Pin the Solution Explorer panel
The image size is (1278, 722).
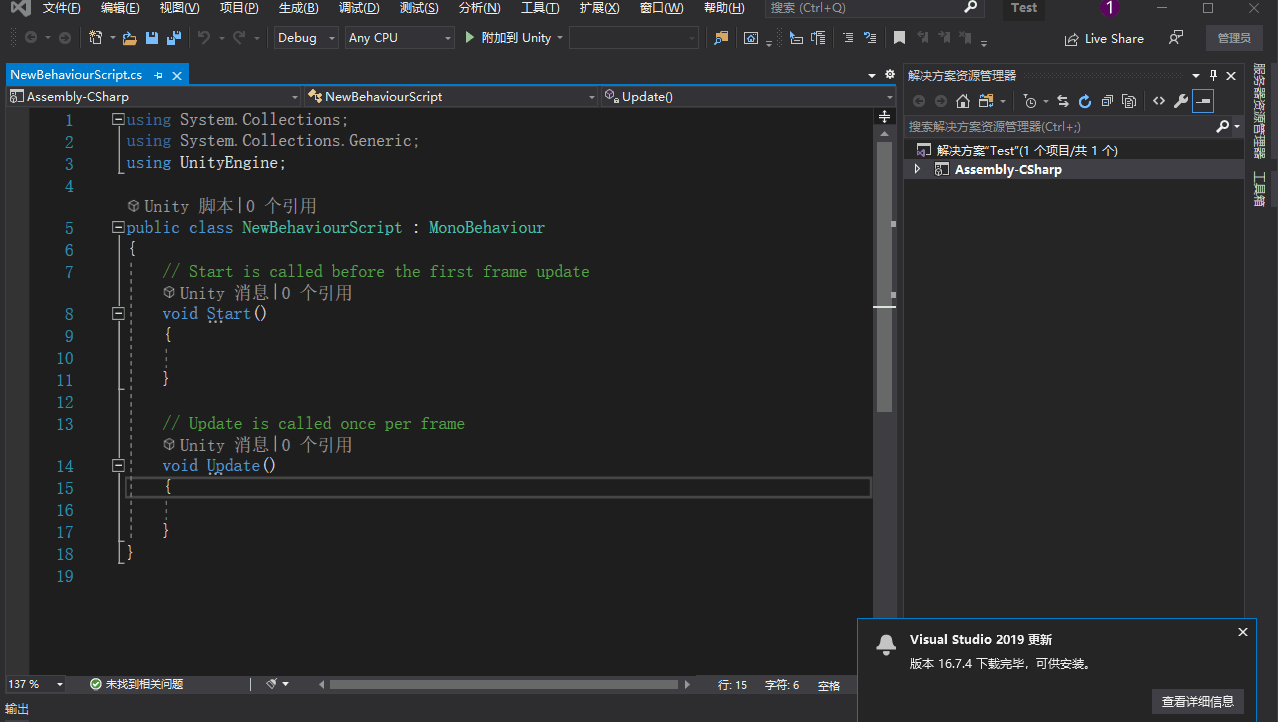tap(1213, 74)
